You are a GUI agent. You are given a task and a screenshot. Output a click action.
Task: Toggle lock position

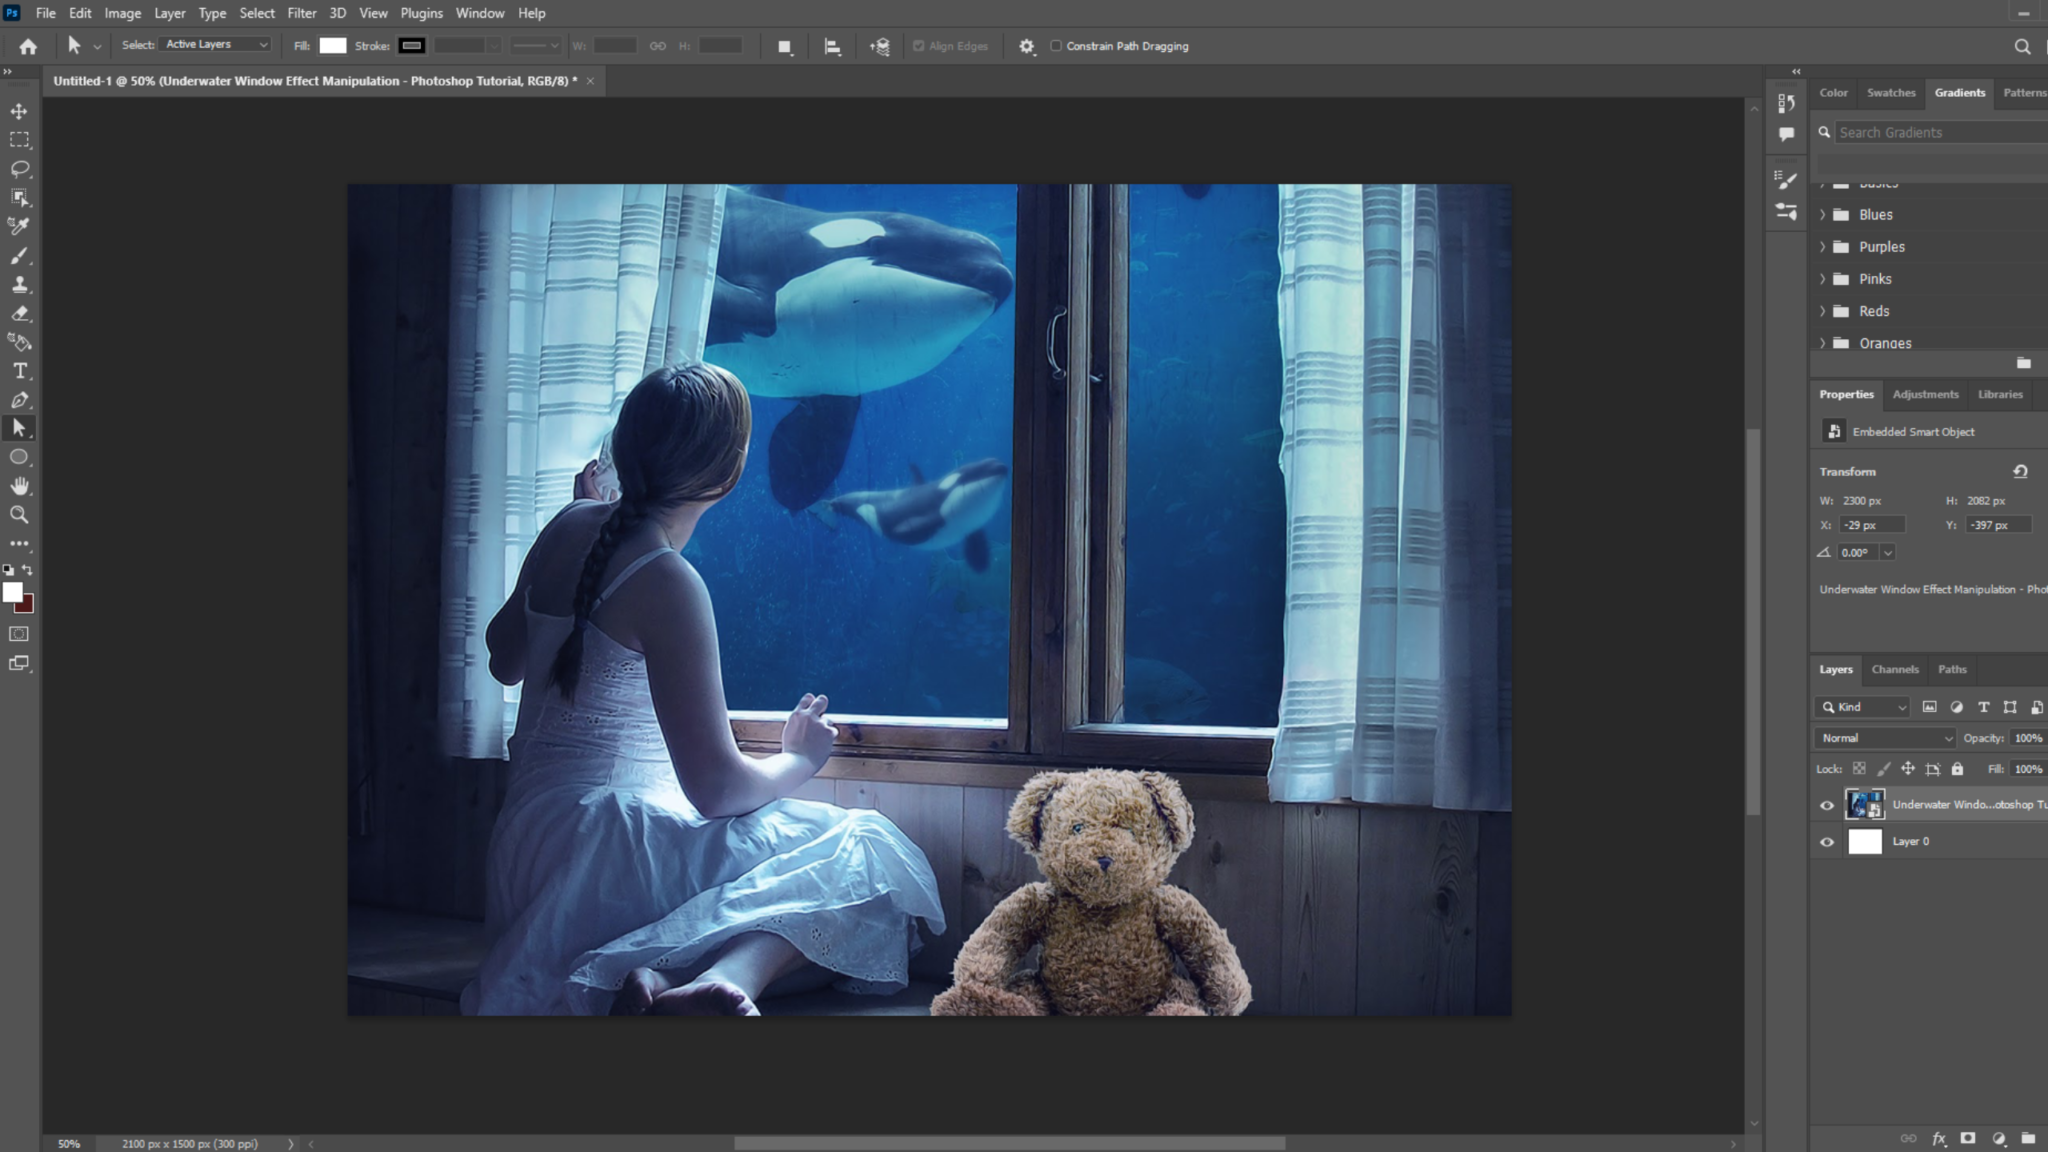pyautogui.click(x=1908, y=769)
